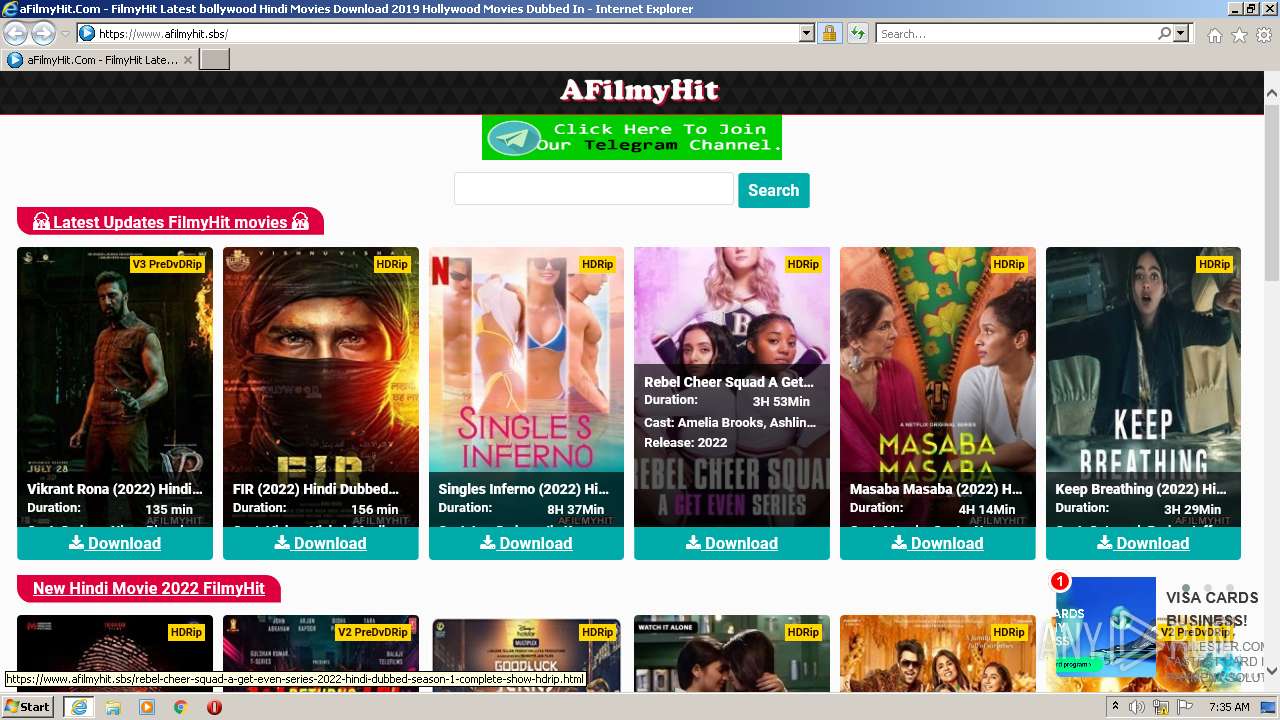Screen dimensions: 1280x720
Task: Open Latest Updates FilmyHit movies heading
Action: pos(170,222)
